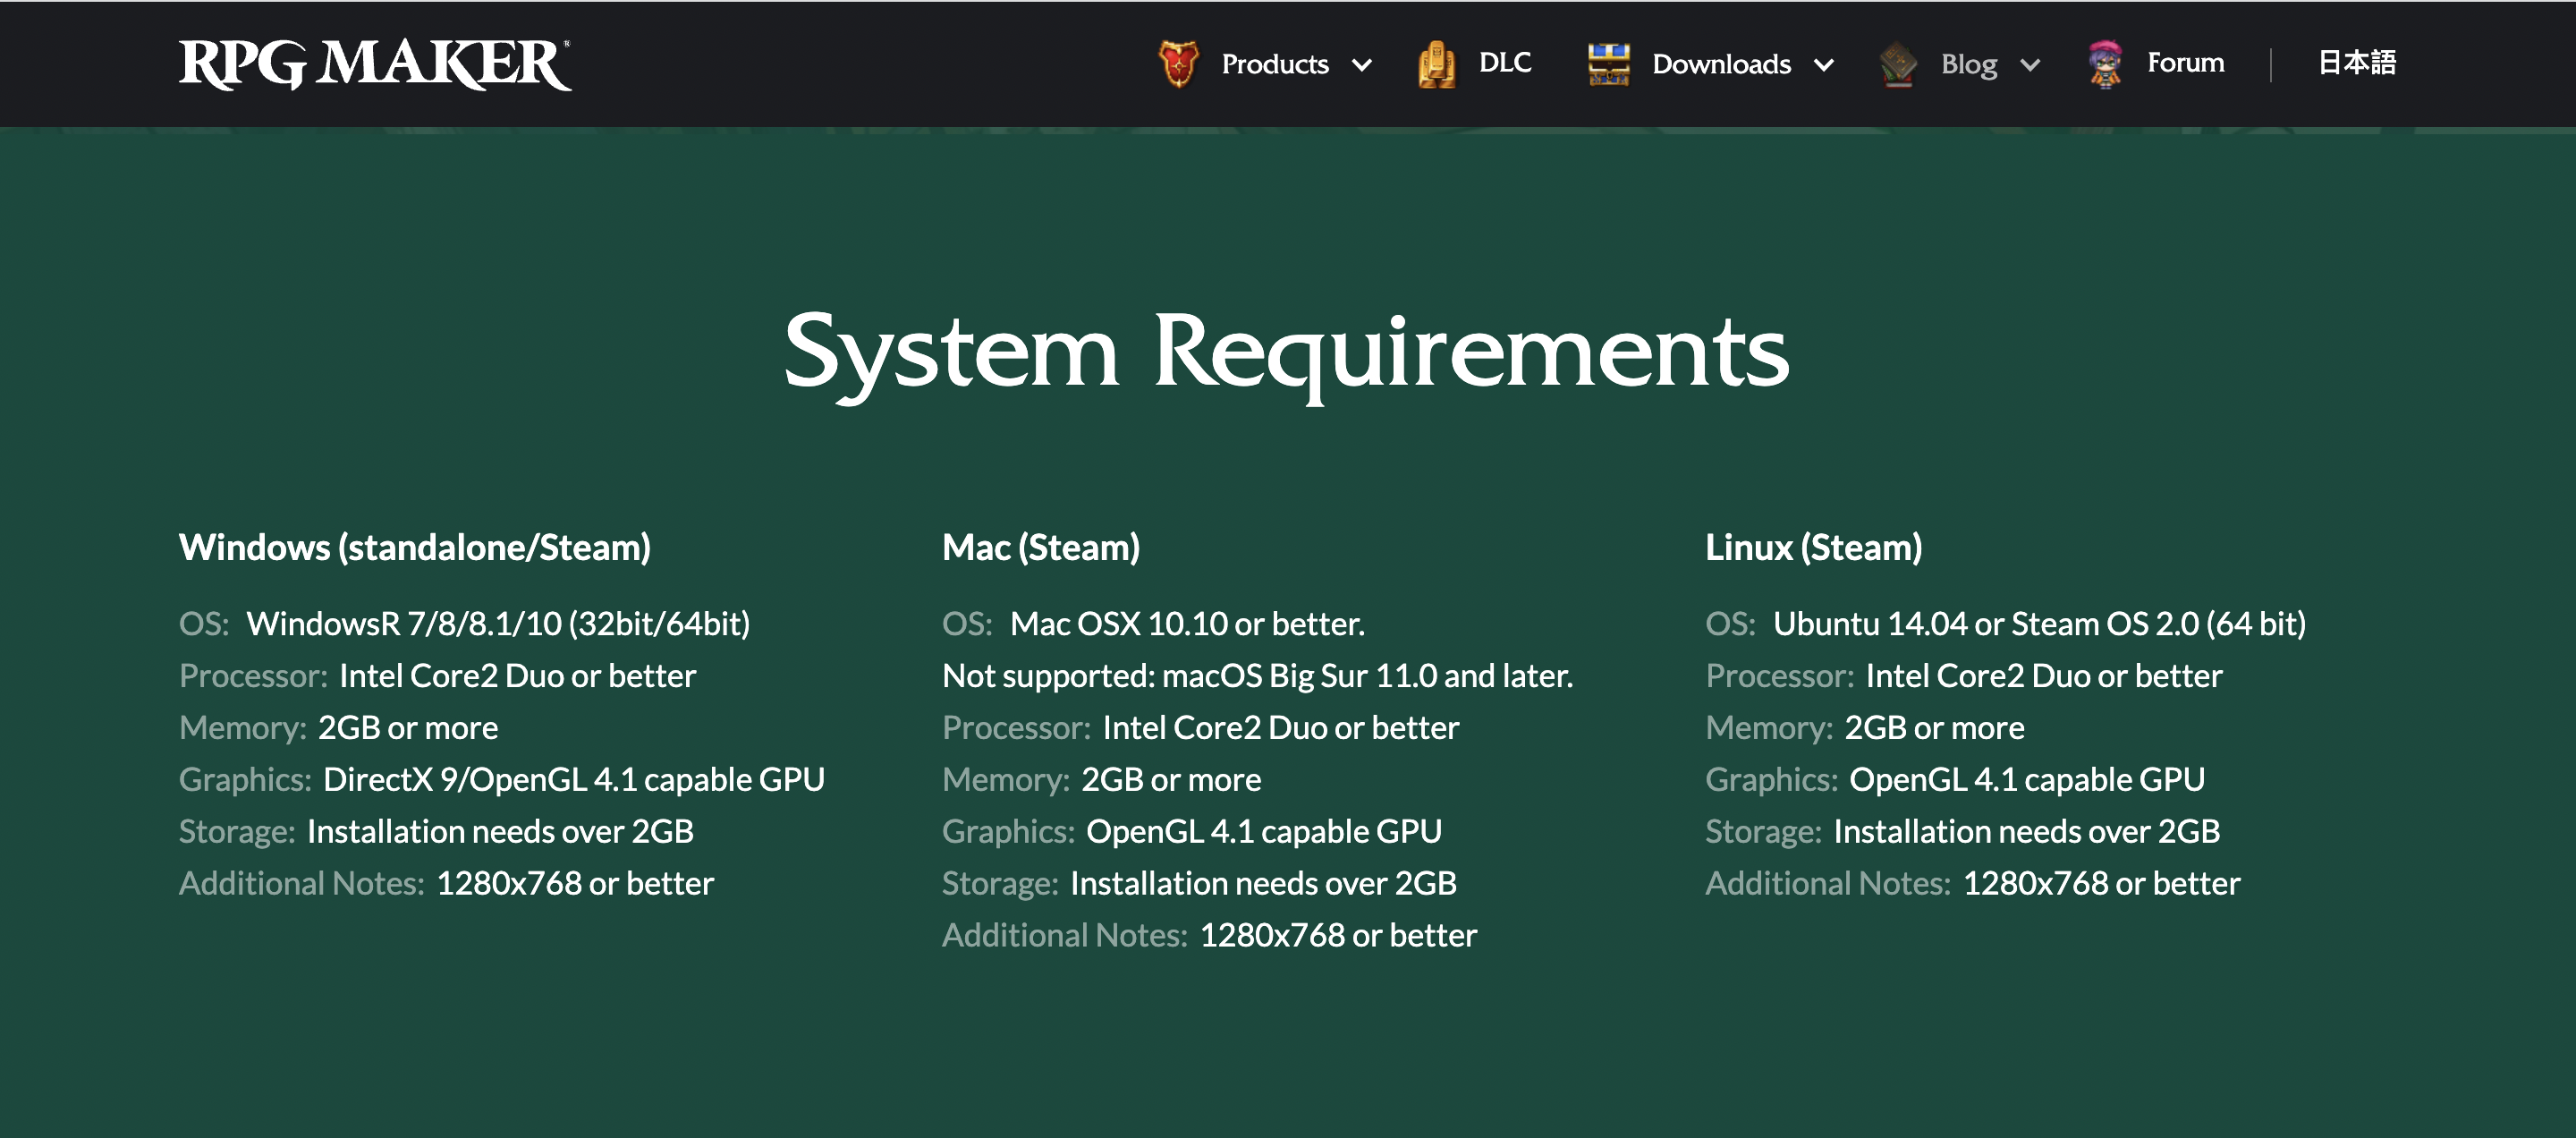Viewport: 2576px width, 1138px height.
Task: Click Windows Storage Installation needs over 2GB
Action: (x=436, y=832)
